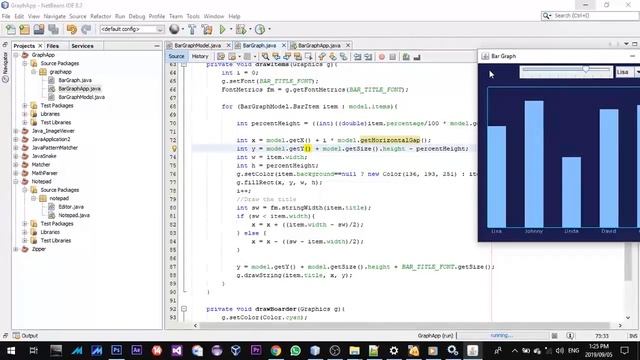Open WhatsApp from the taskbar

coord(295,350)
